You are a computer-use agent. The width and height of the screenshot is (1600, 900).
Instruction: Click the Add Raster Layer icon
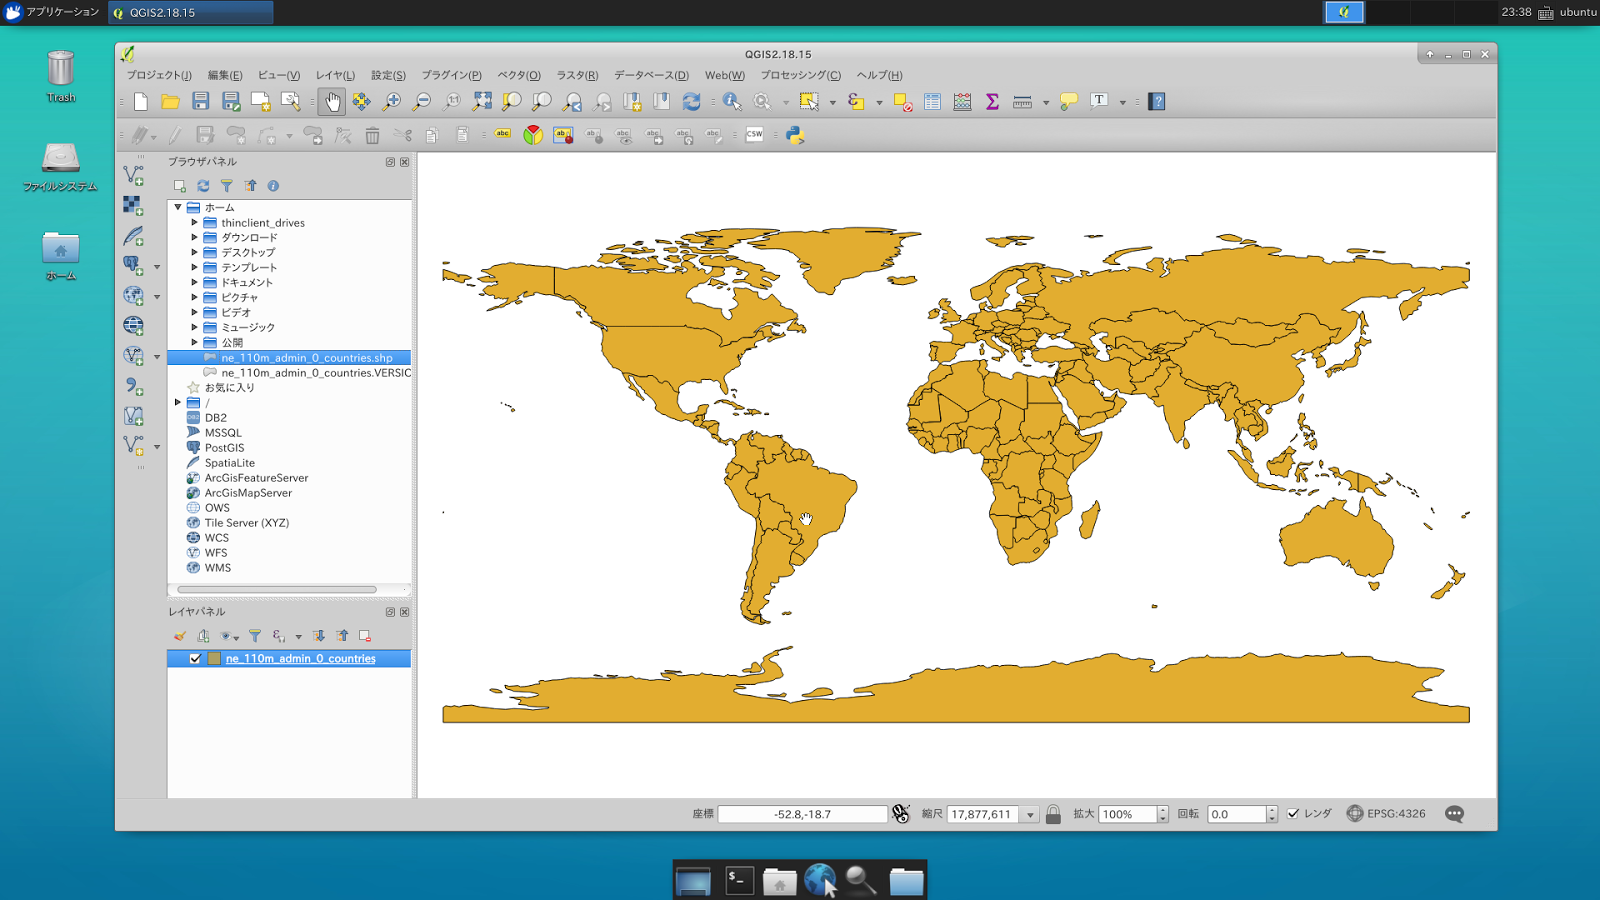pos(133,205)
